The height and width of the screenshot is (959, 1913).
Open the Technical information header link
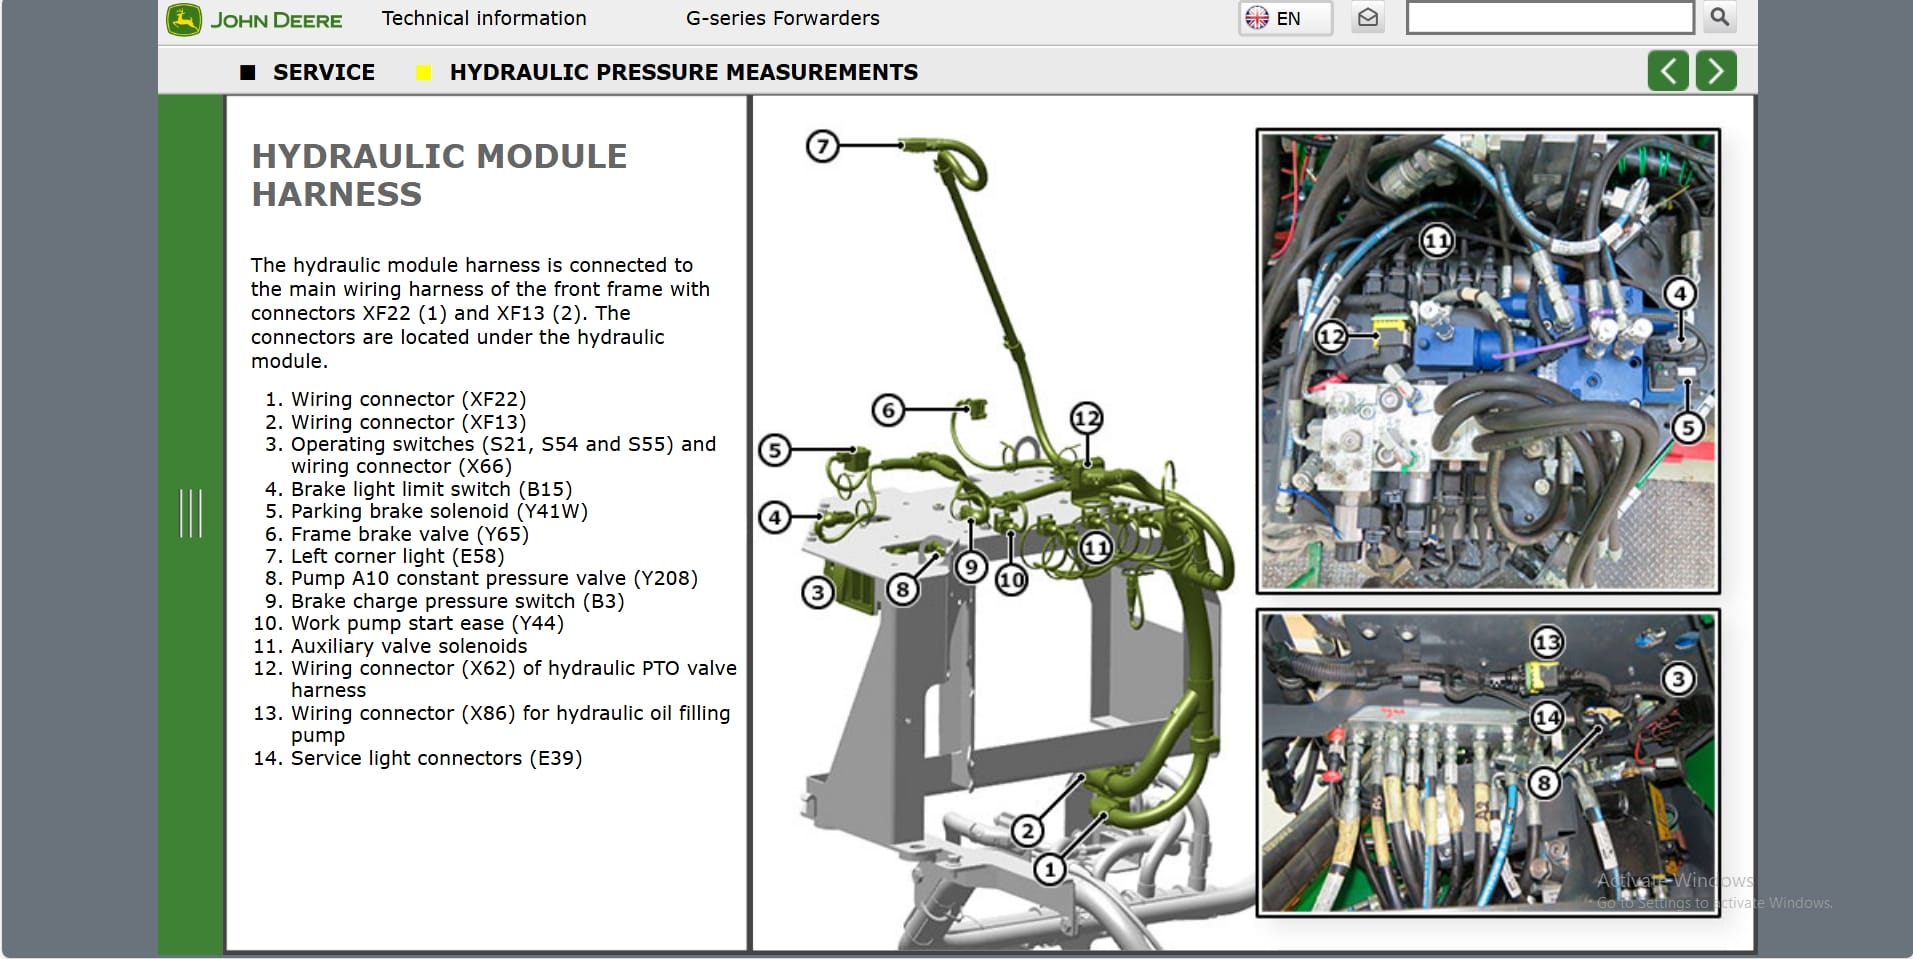coord(484,18)
